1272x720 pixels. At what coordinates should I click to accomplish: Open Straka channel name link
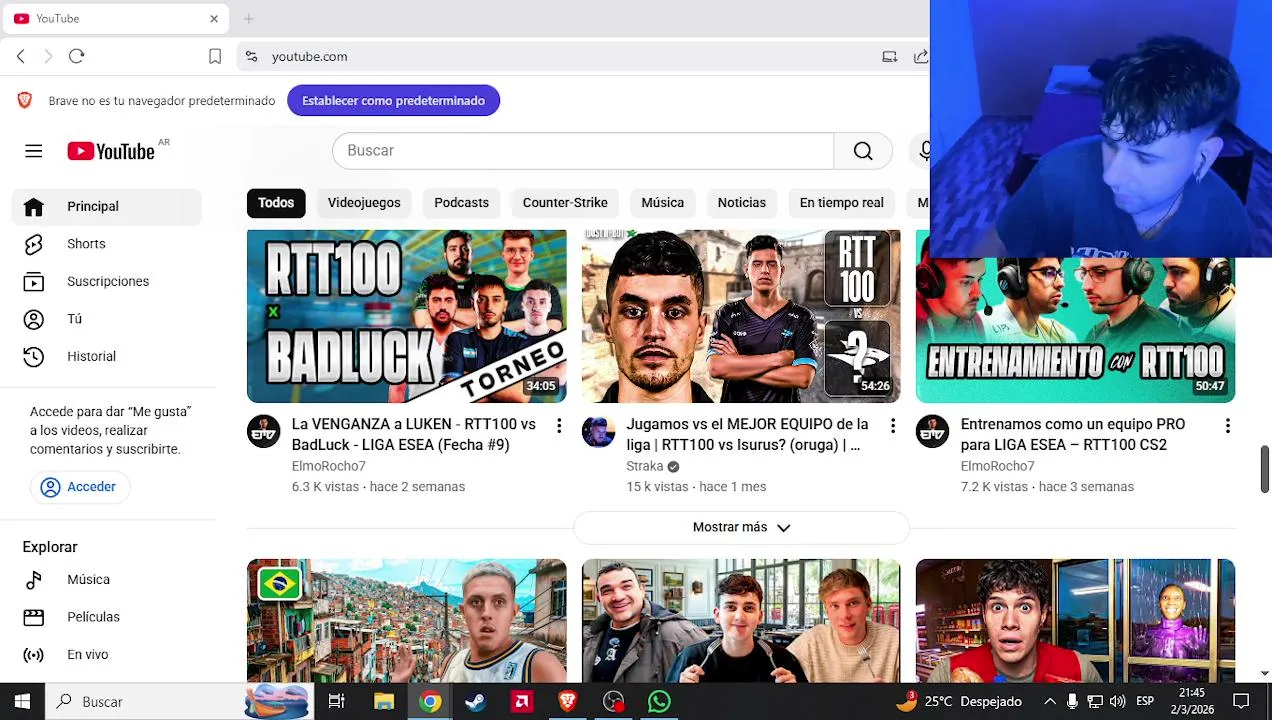644,467
